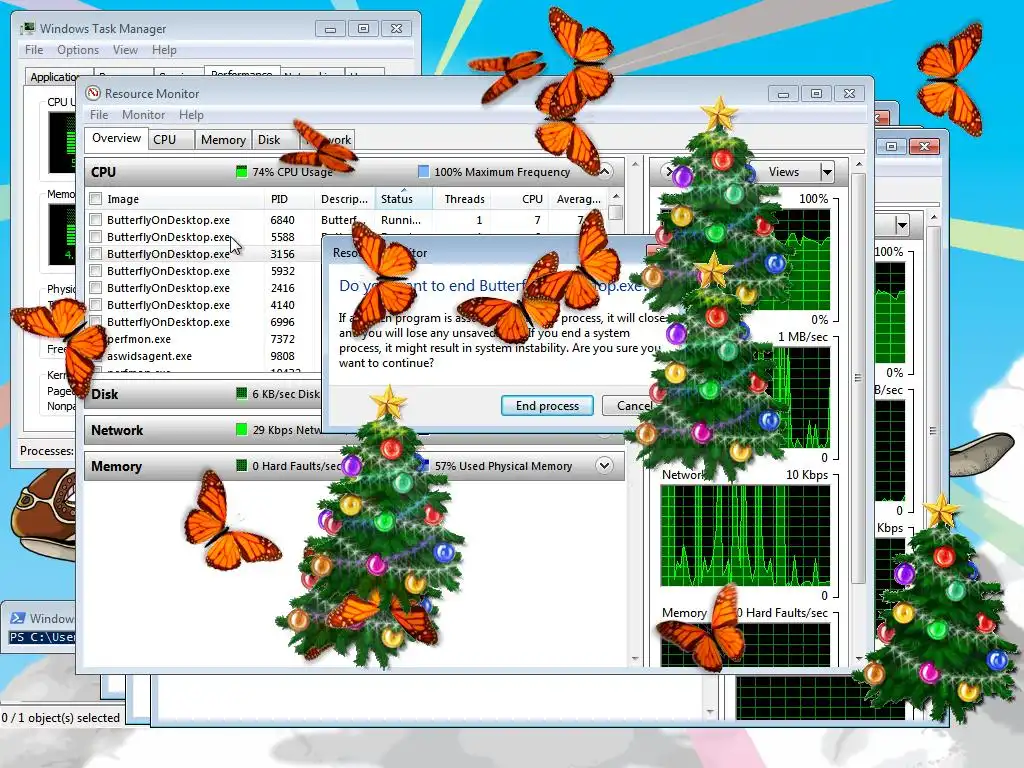
Task: Click the Hard Faults/sec indicator square
Action: pos(242,466)
